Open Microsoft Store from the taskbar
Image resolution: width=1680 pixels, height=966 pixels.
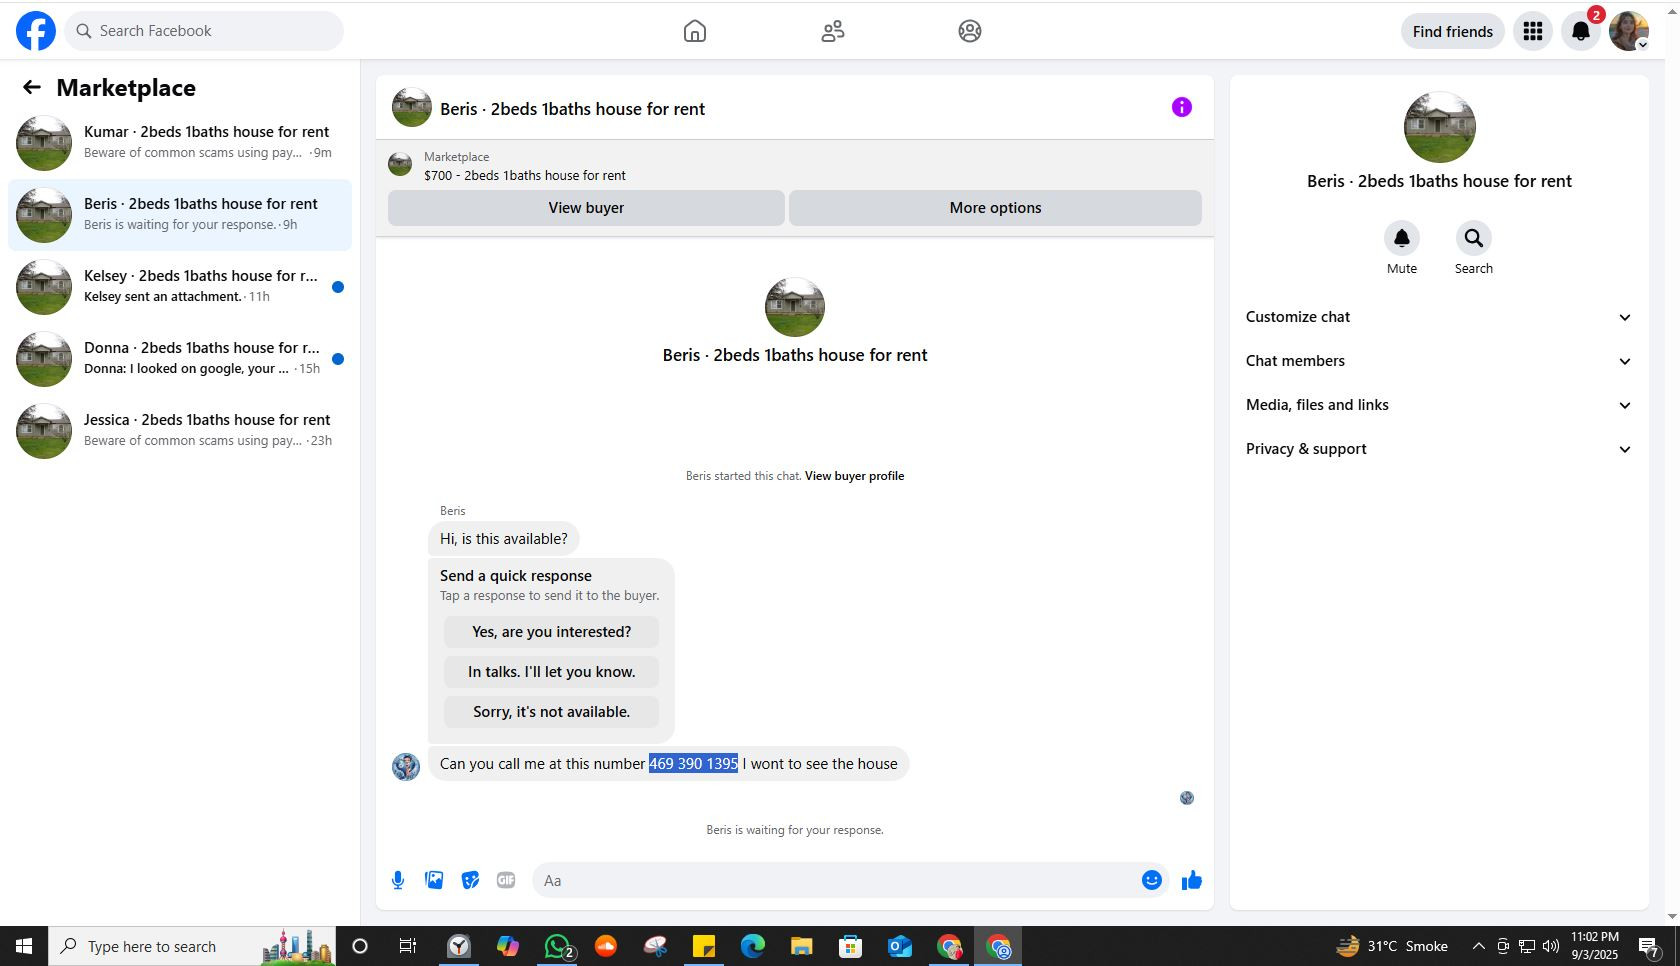tap(851, 946)
